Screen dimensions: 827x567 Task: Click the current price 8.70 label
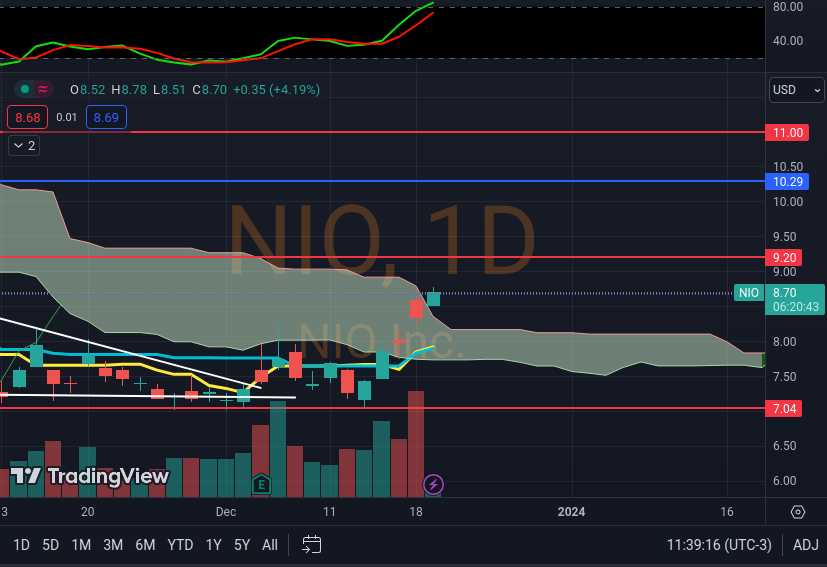785,293
